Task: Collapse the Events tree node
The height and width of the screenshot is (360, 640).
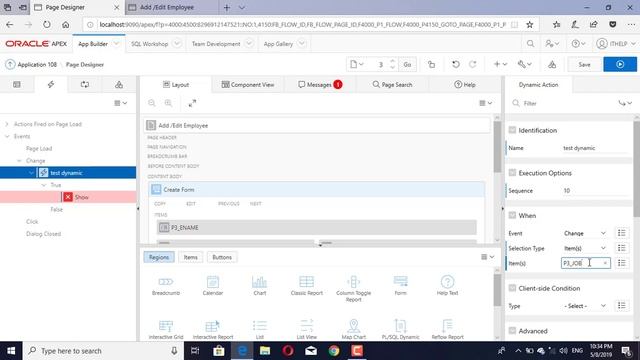Action: (x=7, y=136)
